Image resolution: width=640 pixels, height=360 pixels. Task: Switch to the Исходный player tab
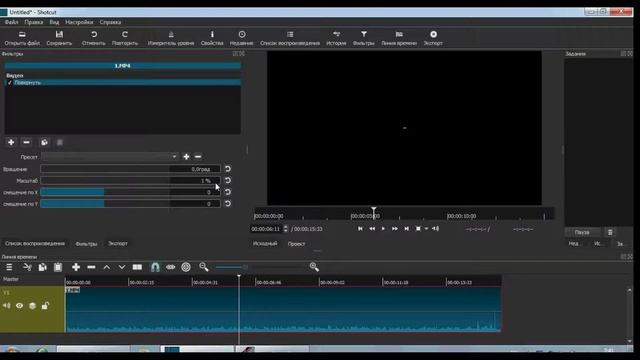point(265,244)
